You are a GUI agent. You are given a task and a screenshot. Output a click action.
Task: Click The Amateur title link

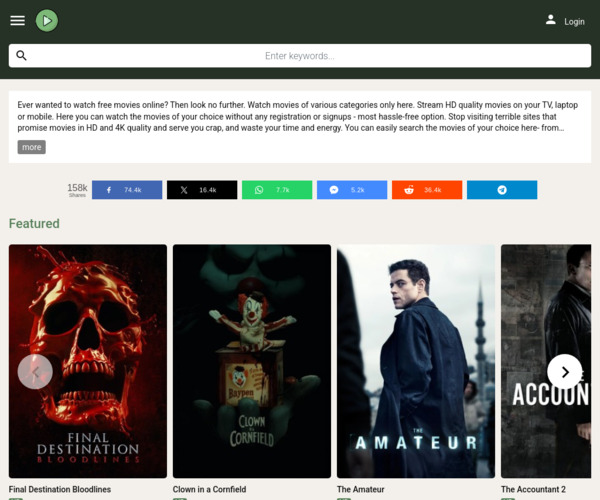[x=360, y=489]
